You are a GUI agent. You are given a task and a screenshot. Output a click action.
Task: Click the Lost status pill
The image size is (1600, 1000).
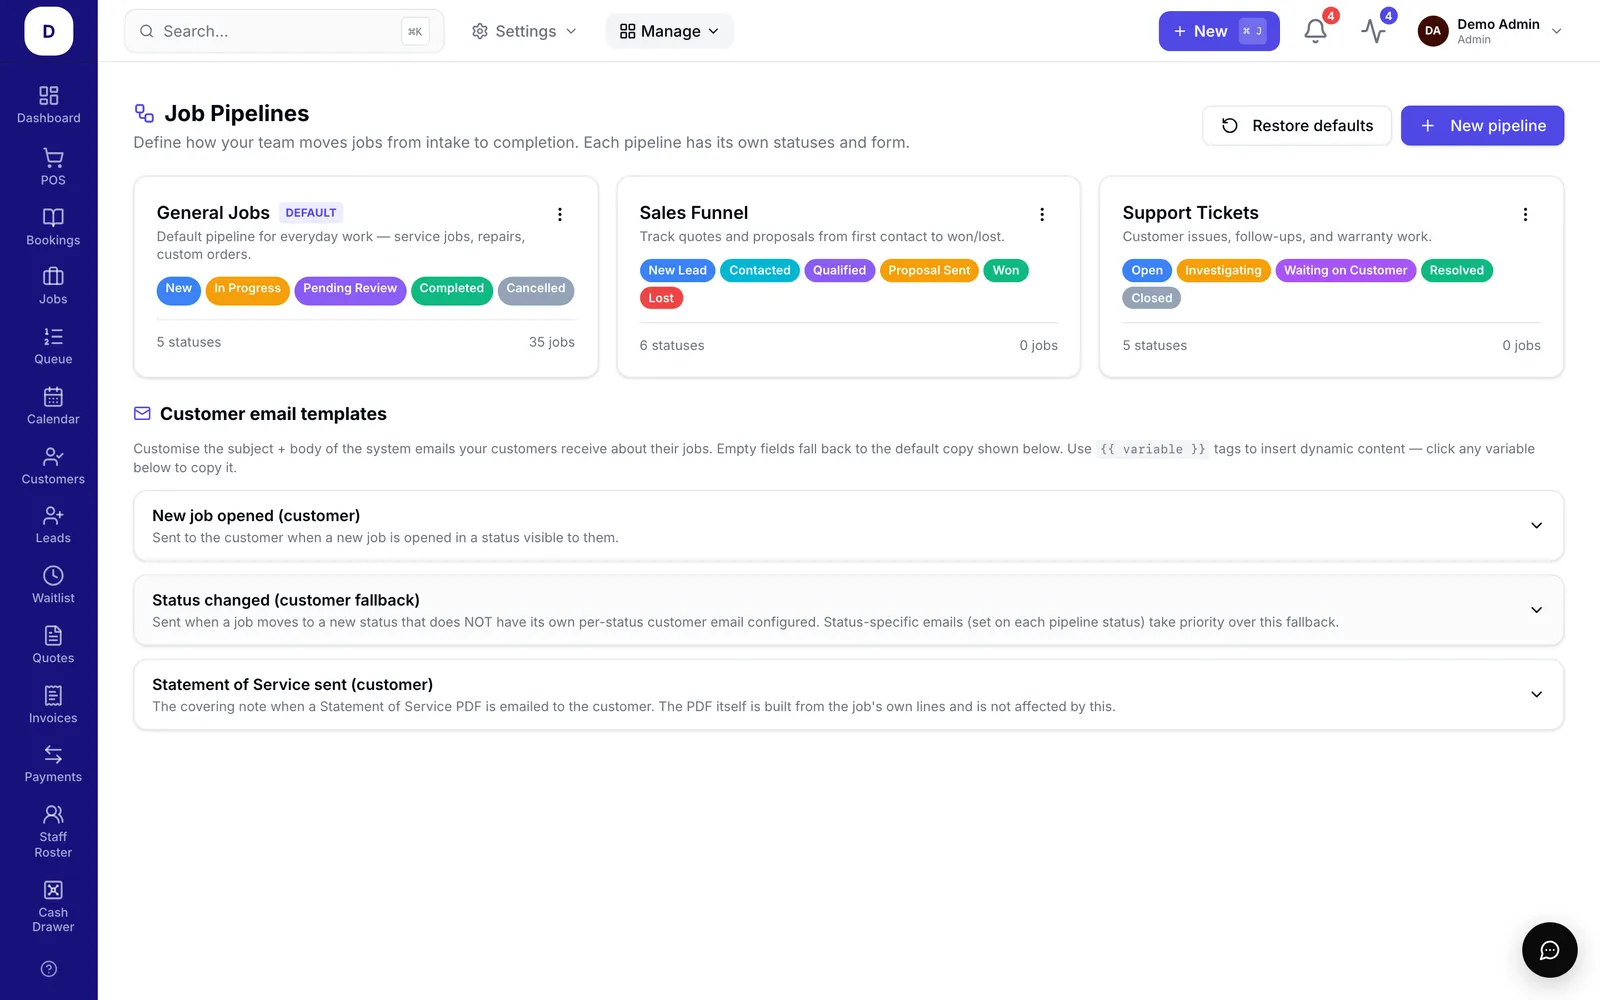point(661,298)
